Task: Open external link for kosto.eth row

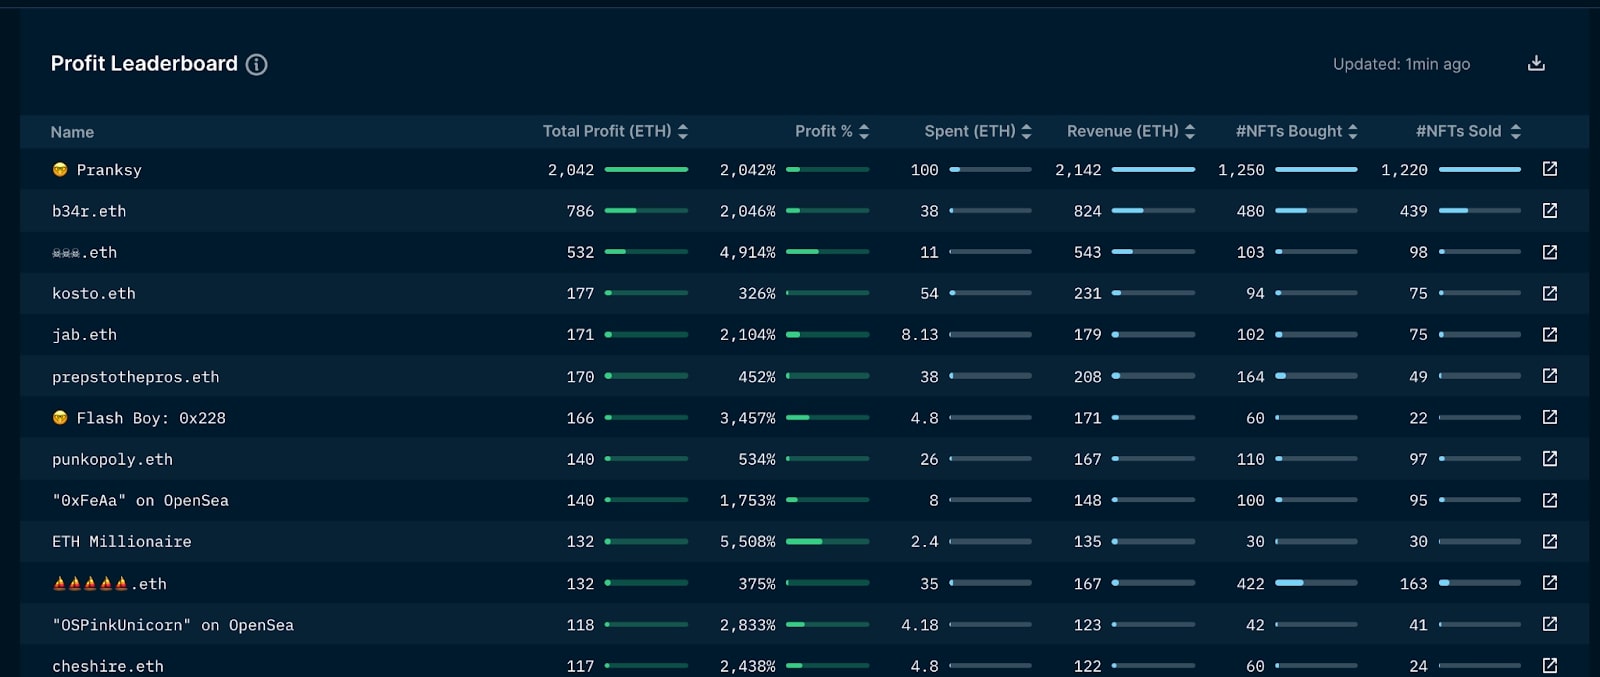Action: pyautogui.click(x=1550, y=293)
